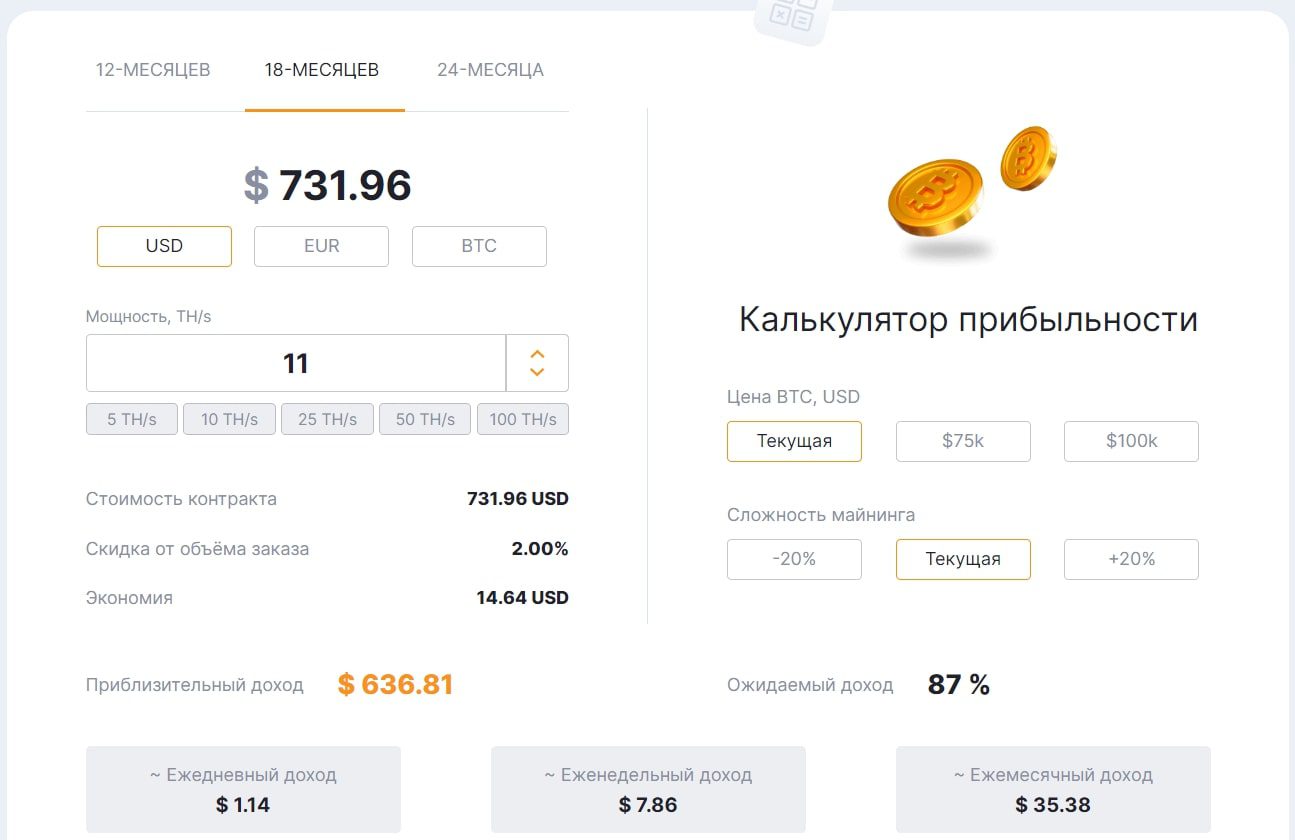Switch currency to EUR
This screenshot has height=840, width=1295.
(x=321, y=246)
